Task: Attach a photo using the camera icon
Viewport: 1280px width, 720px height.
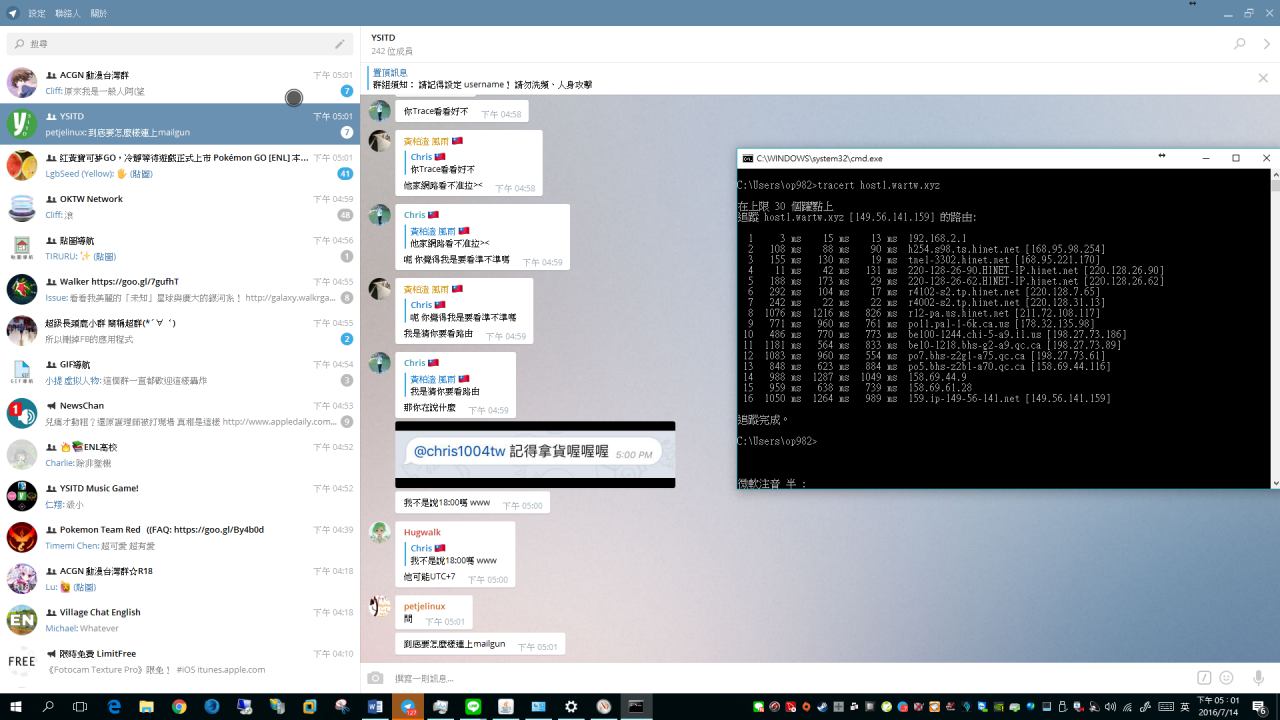Action: pos(375,678)
